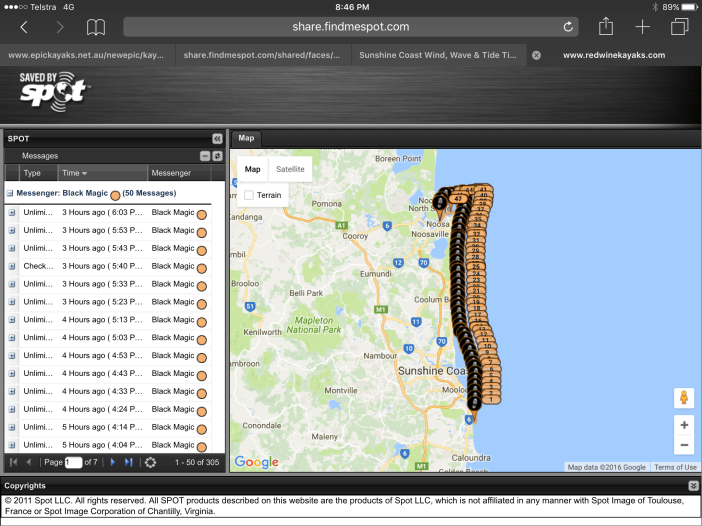This screenshot has height=526, width=702.
Task: Open the Terms of Use link
Action: click(675, 467)
